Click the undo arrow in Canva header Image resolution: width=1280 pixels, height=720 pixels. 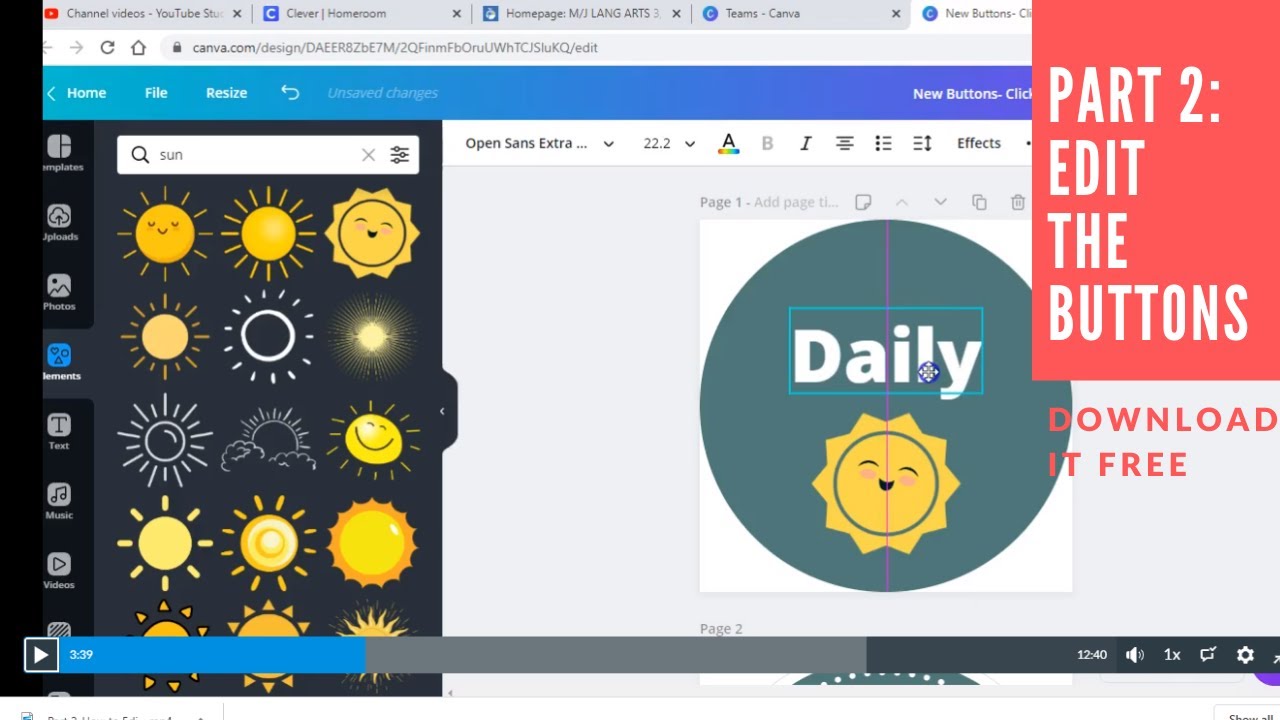click(x=290, y=93)
